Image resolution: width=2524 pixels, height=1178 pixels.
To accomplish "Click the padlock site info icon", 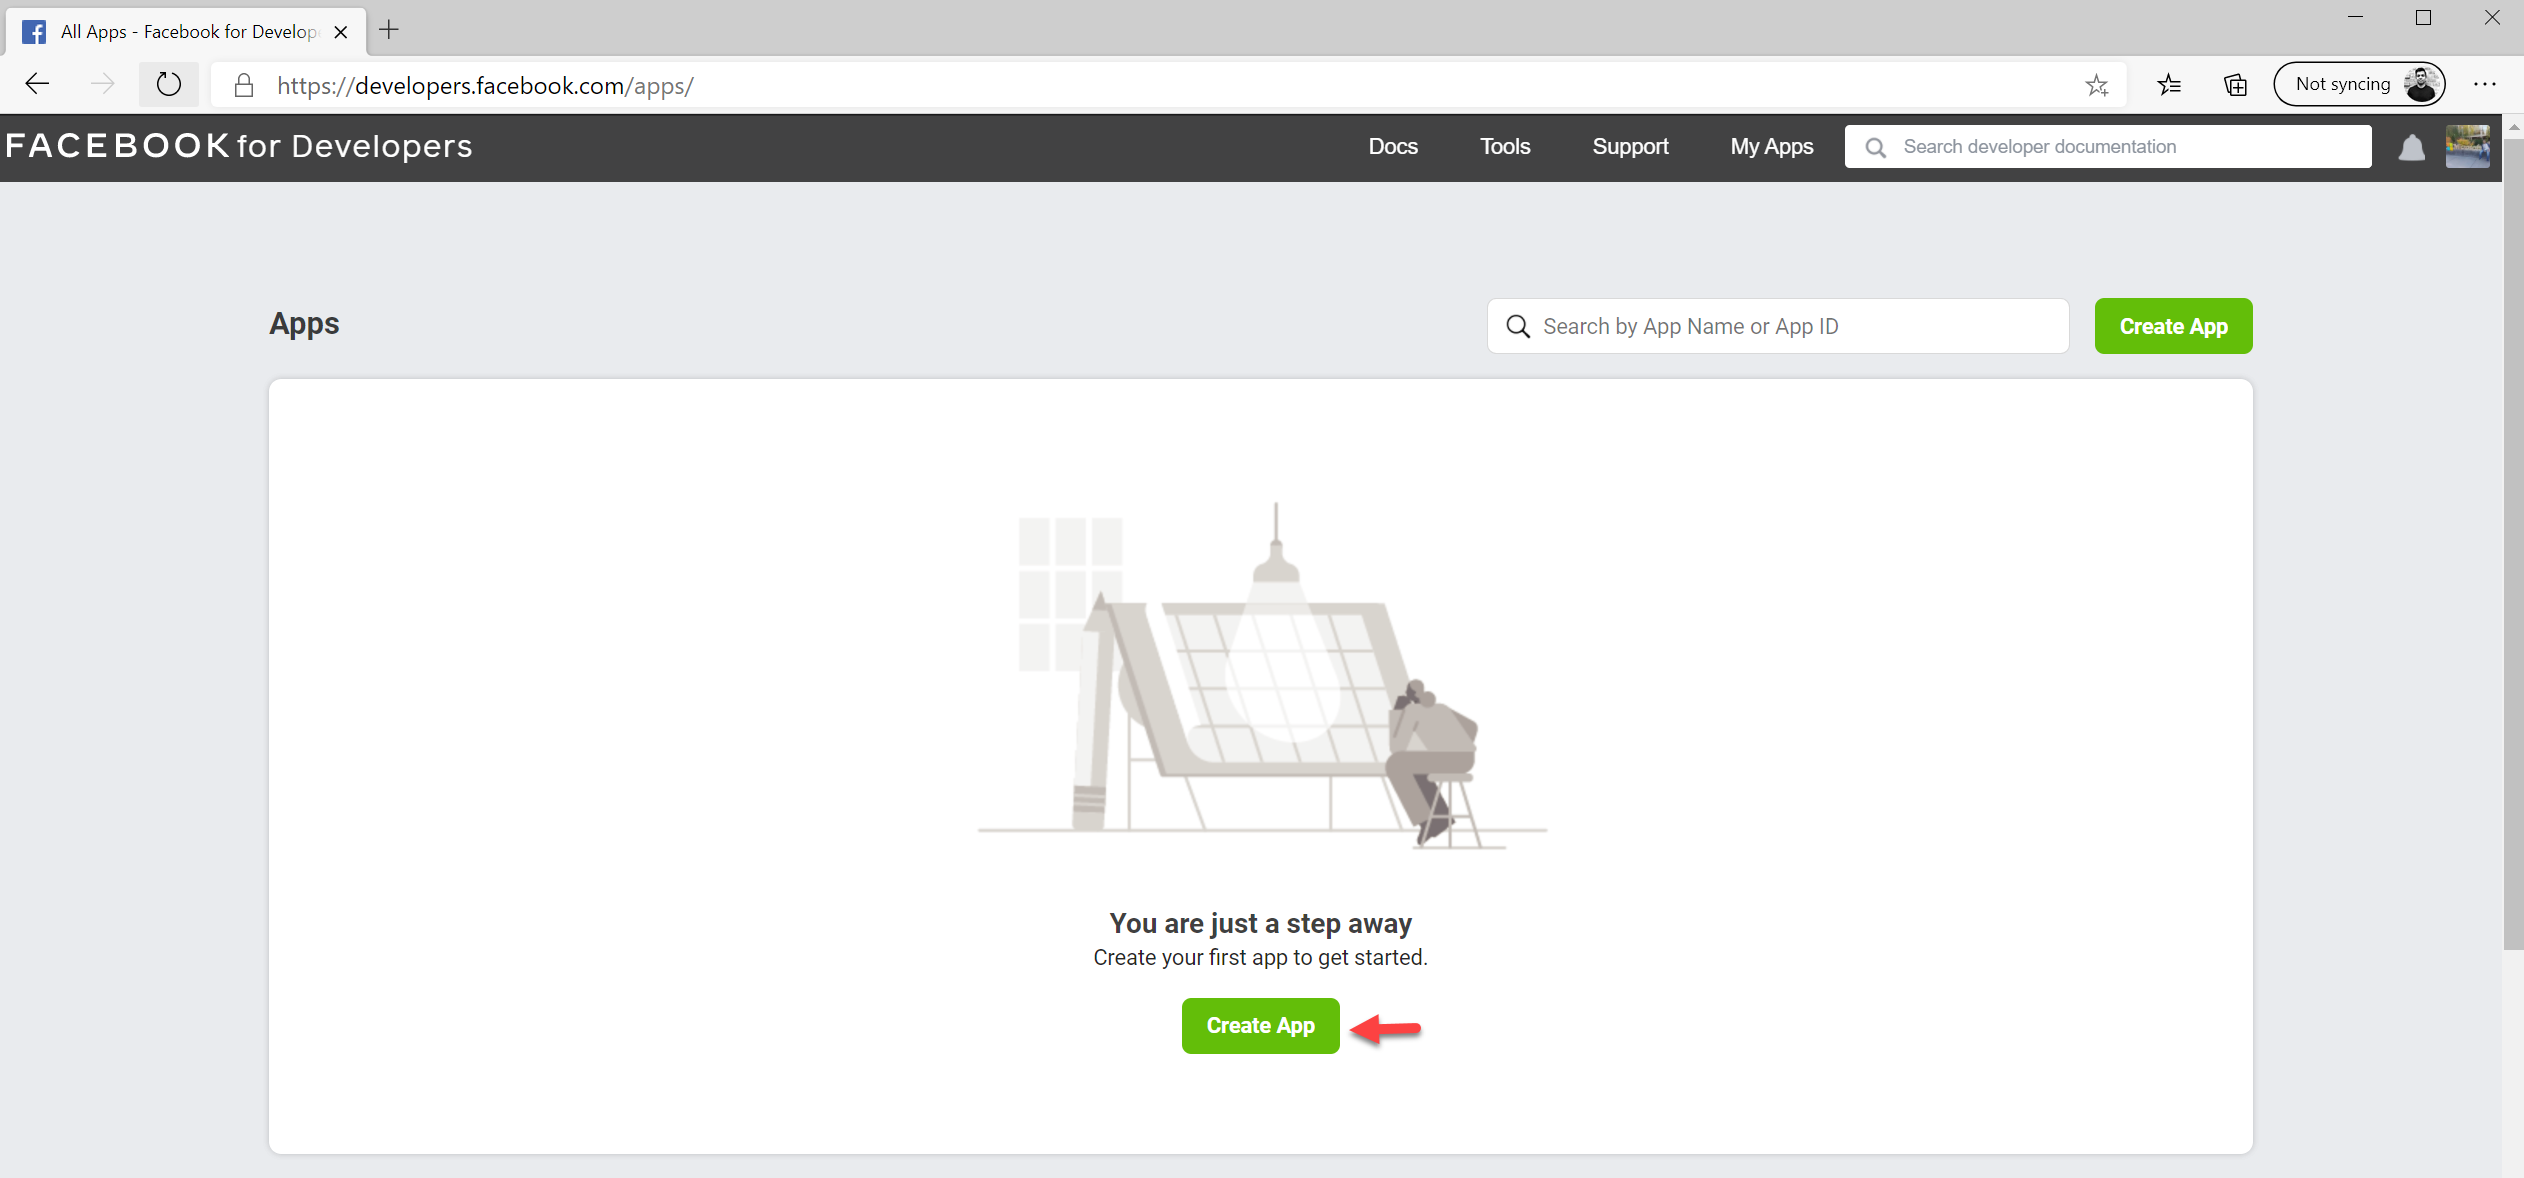I will (x=243, y=86).
